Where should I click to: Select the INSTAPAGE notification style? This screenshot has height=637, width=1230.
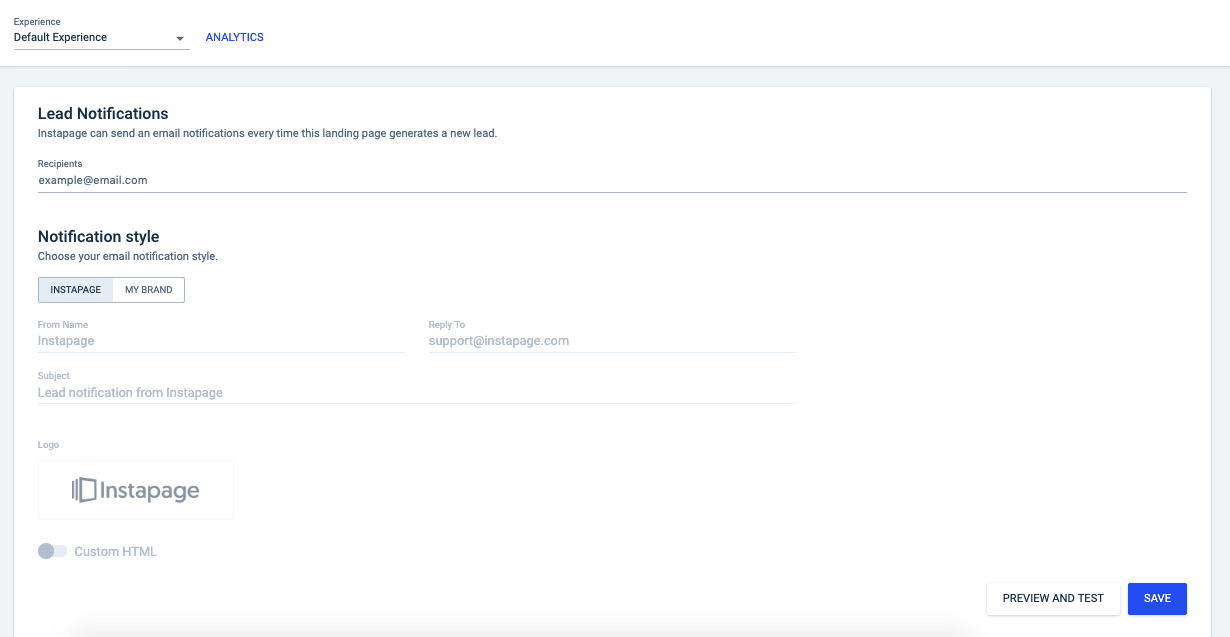pos(76,290)
